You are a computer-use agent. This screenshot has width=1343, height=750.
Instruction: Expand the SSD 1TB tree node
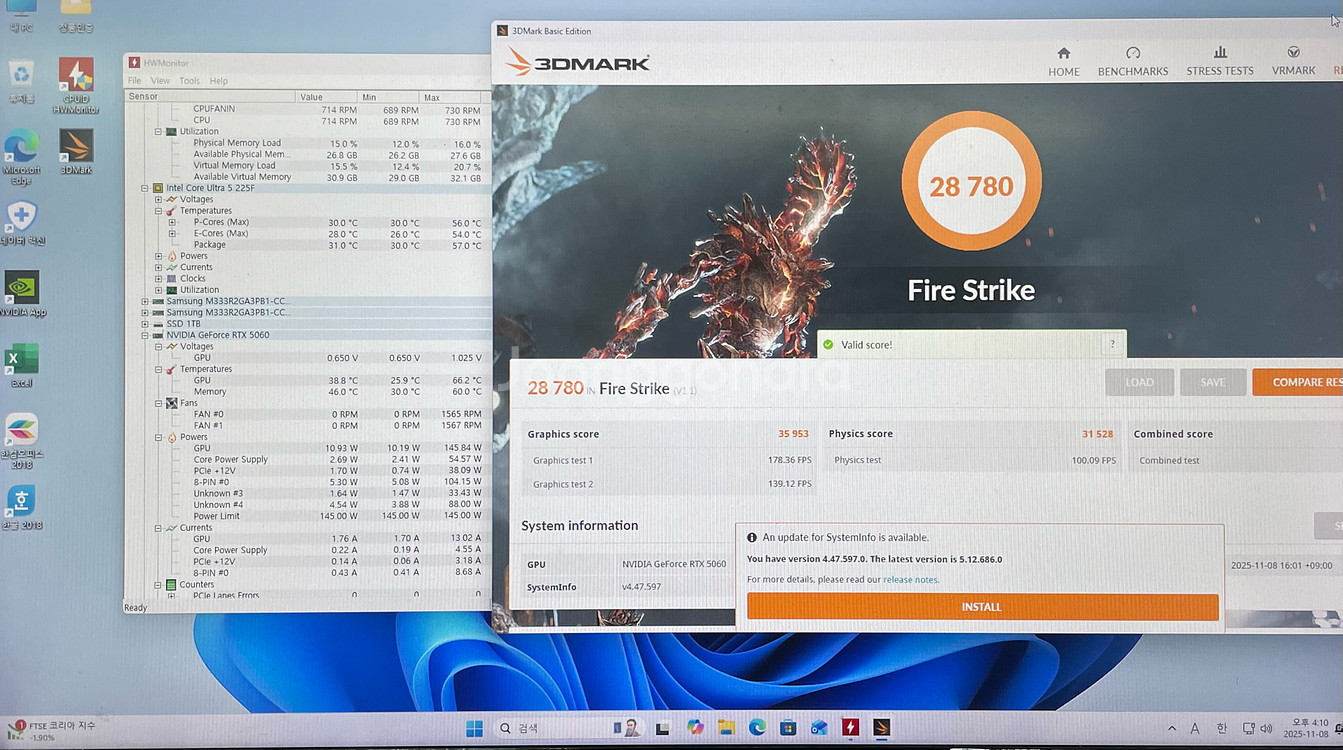146,324
